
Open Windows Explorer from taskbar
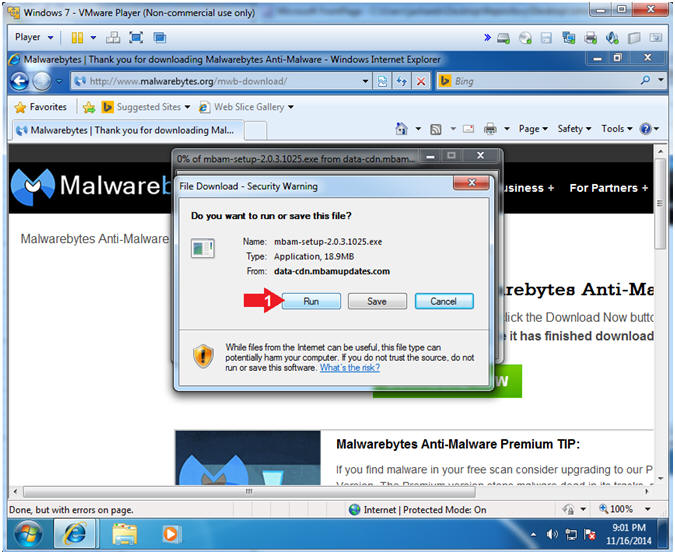124,535
